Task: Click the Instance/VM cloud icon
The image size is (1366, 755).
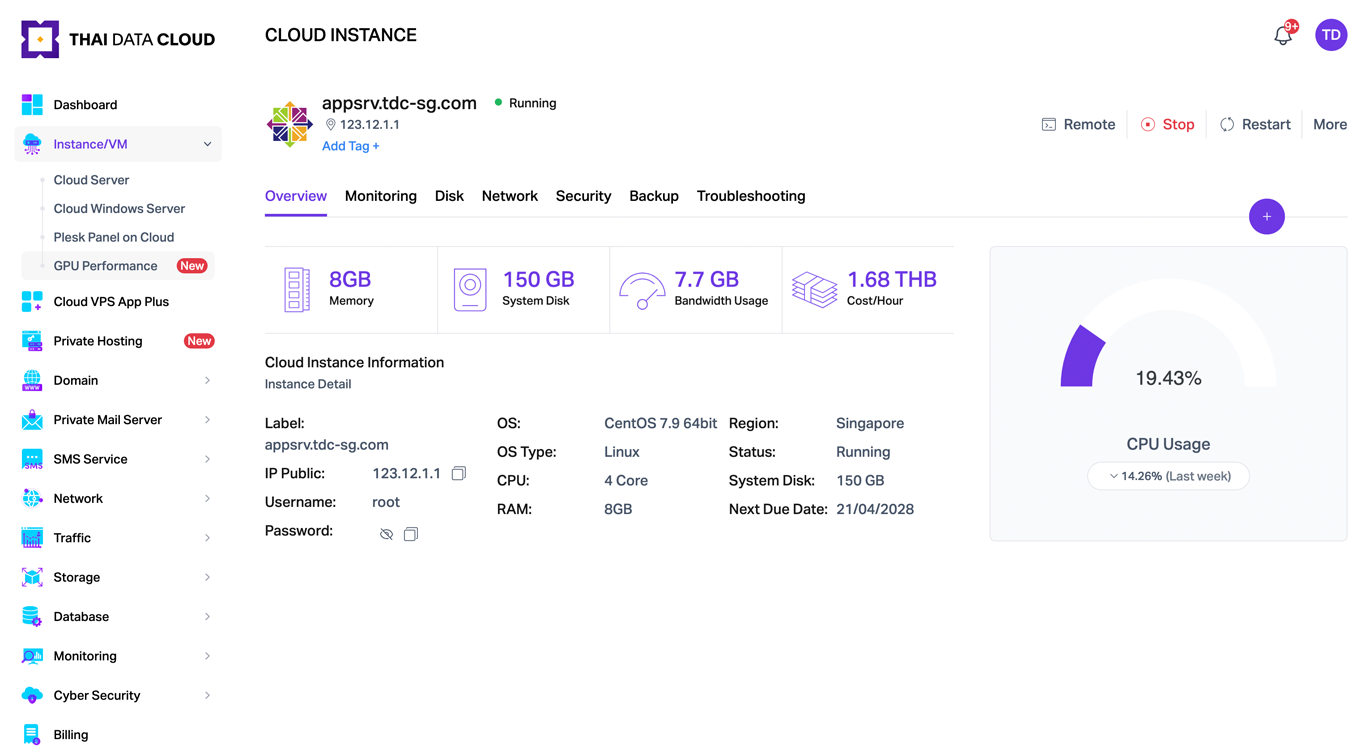Action: (x=32, y=144)
